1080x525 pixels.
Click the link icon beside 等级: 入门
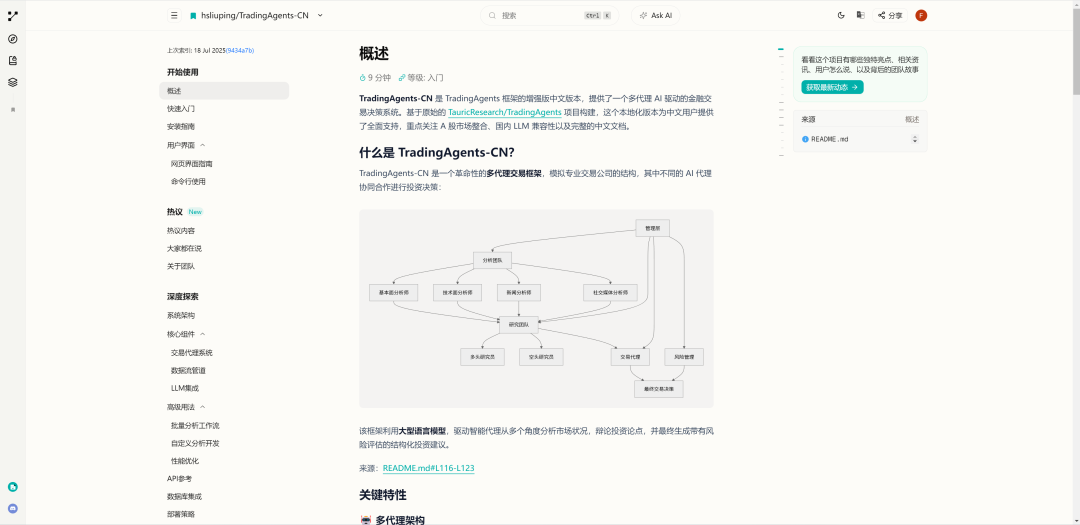click(x=402, y=78)
